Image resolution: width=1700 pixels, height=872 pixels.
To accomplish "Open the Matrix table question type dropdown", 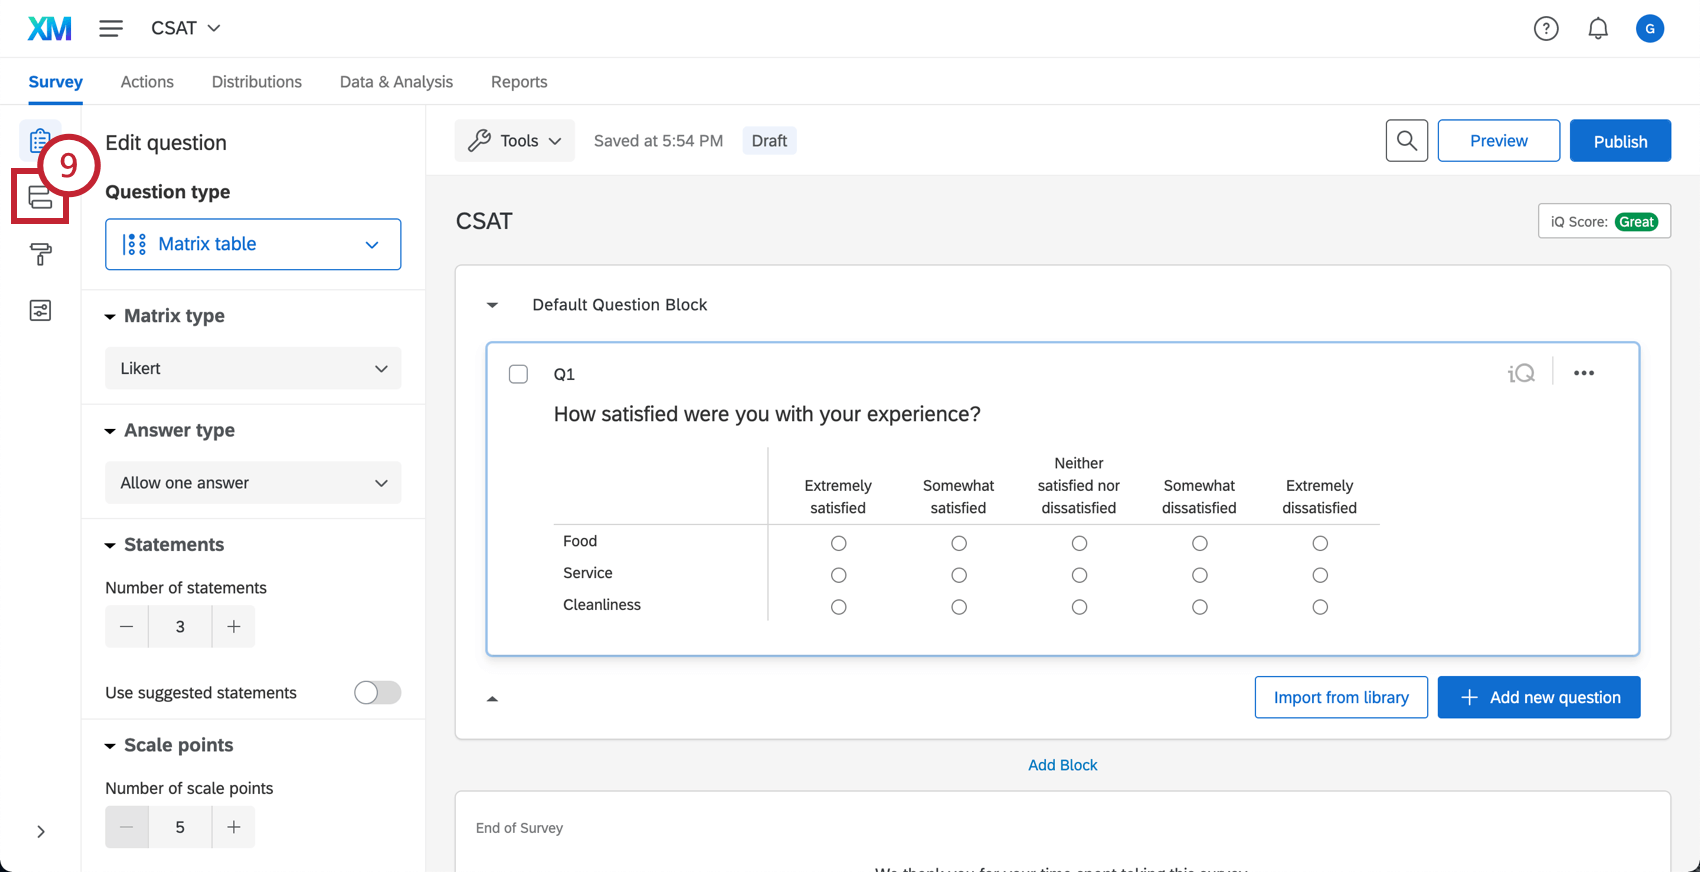I will 253,244.
